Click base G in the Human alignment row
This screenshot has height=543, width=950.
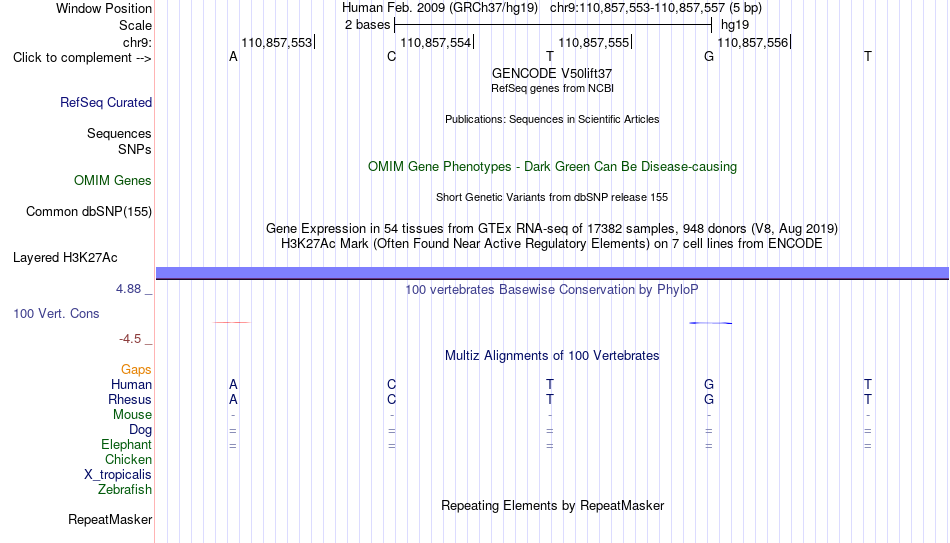pos(709,384)
